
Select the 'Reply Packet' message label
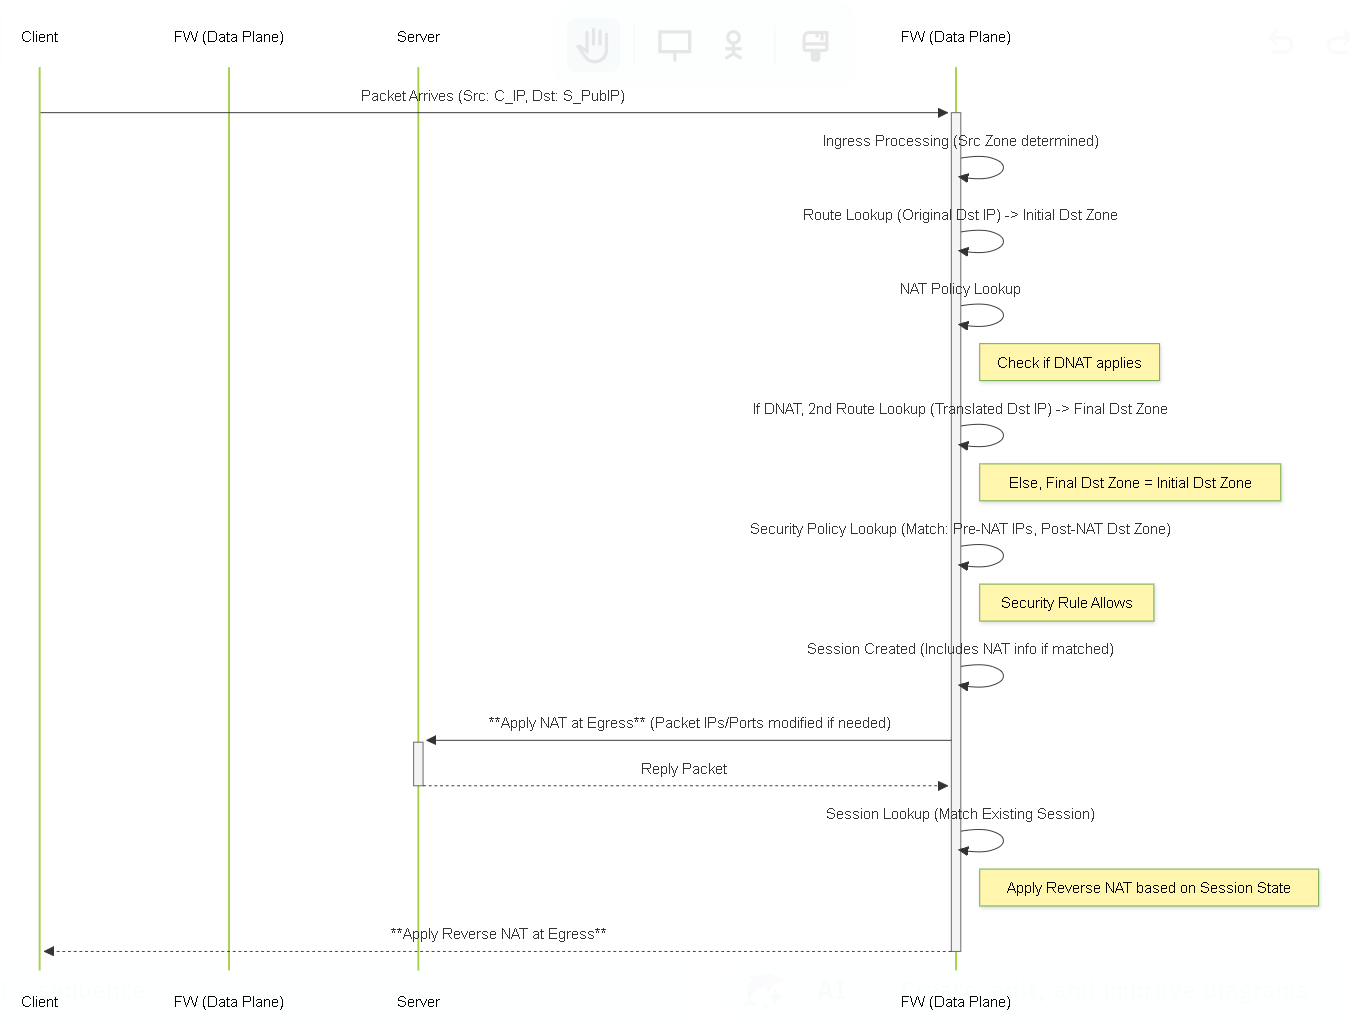pyautogui.click(x=684, y=769)
